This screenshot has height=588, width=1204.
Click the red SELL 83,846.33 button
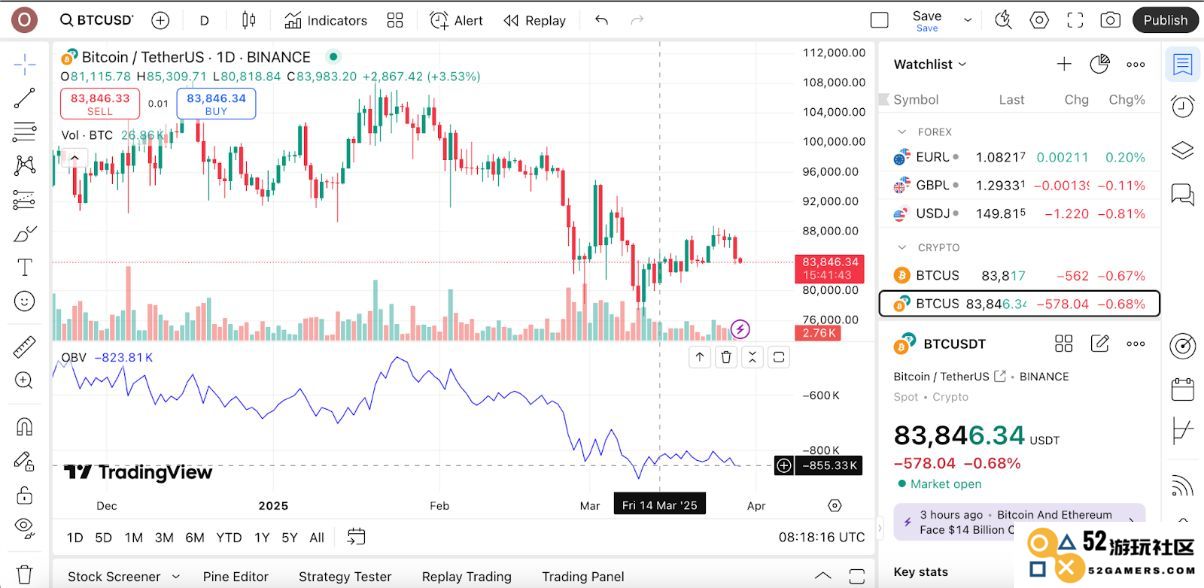(100, 104)
